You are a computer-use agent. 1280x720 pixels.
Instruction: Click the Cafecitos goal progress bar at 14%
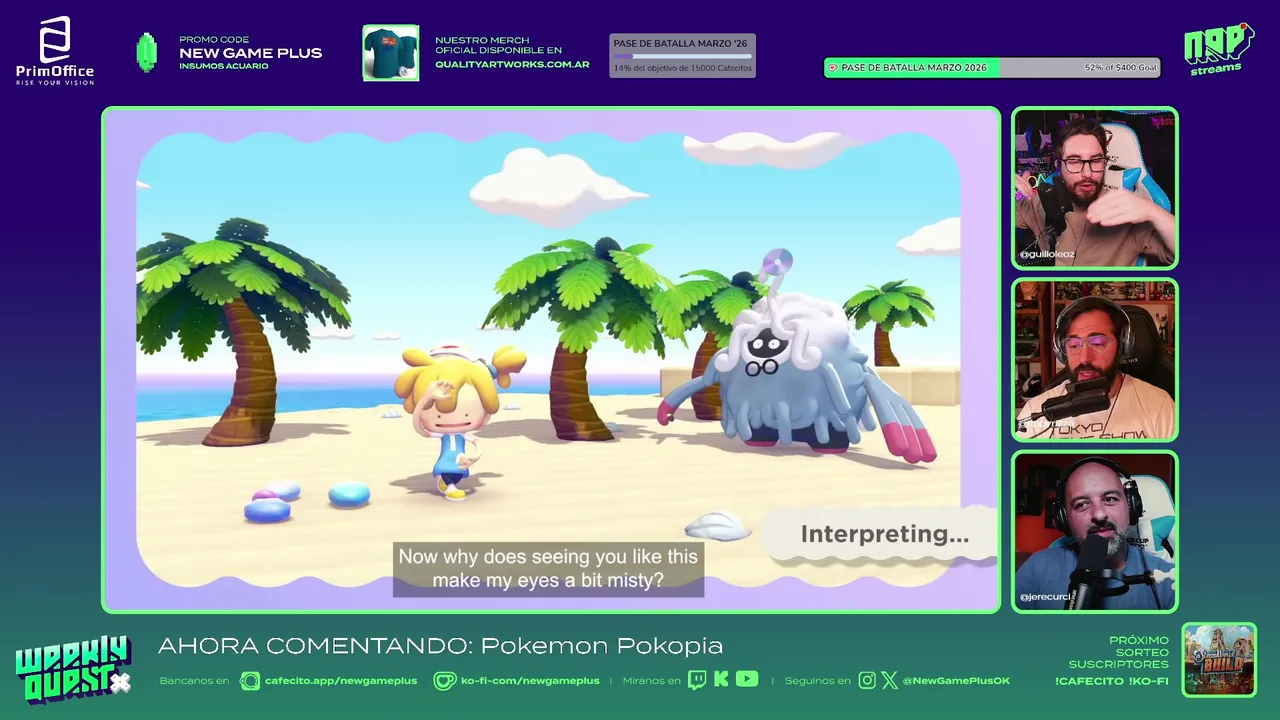[682, 57]
